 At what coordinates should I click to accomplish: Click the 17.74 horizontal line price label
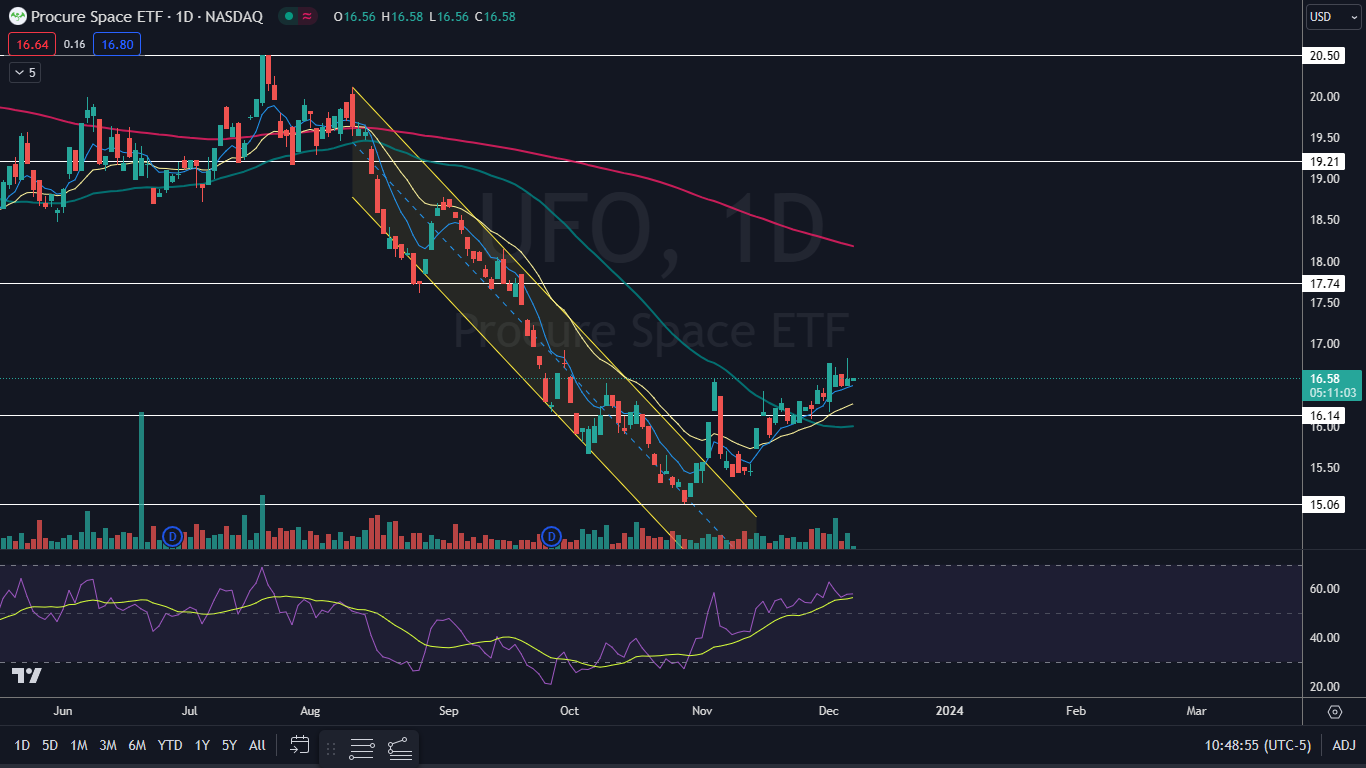coord(1324,285)
